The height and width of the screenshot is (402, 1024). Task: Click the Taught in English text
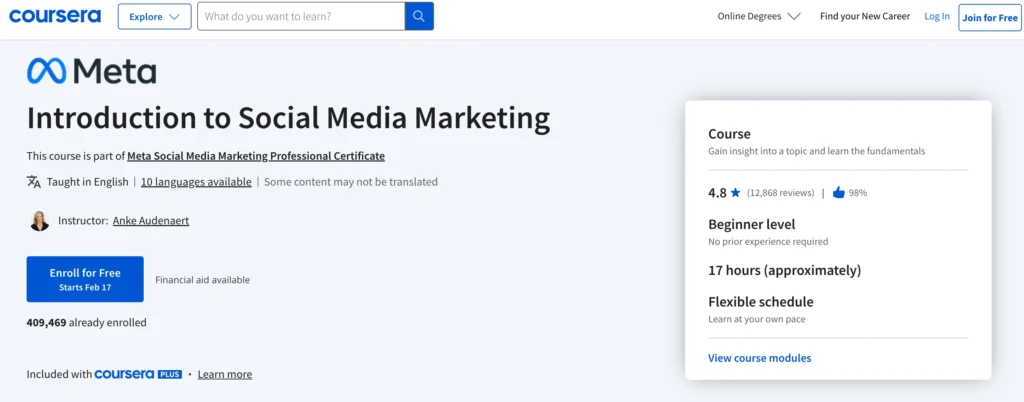click(x=88, y=182)
